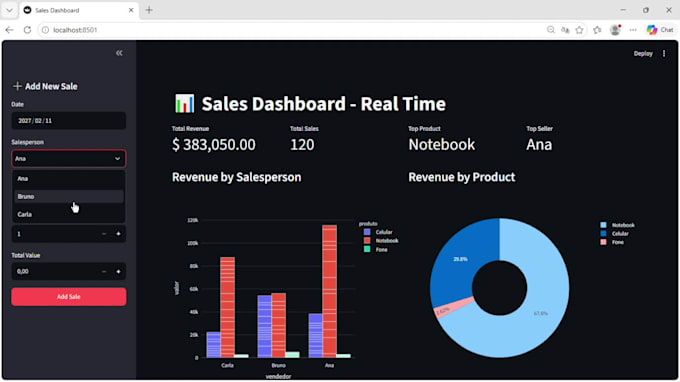Click the Date input field
This screenshot has height=382, width=680.
click(69, 121)
